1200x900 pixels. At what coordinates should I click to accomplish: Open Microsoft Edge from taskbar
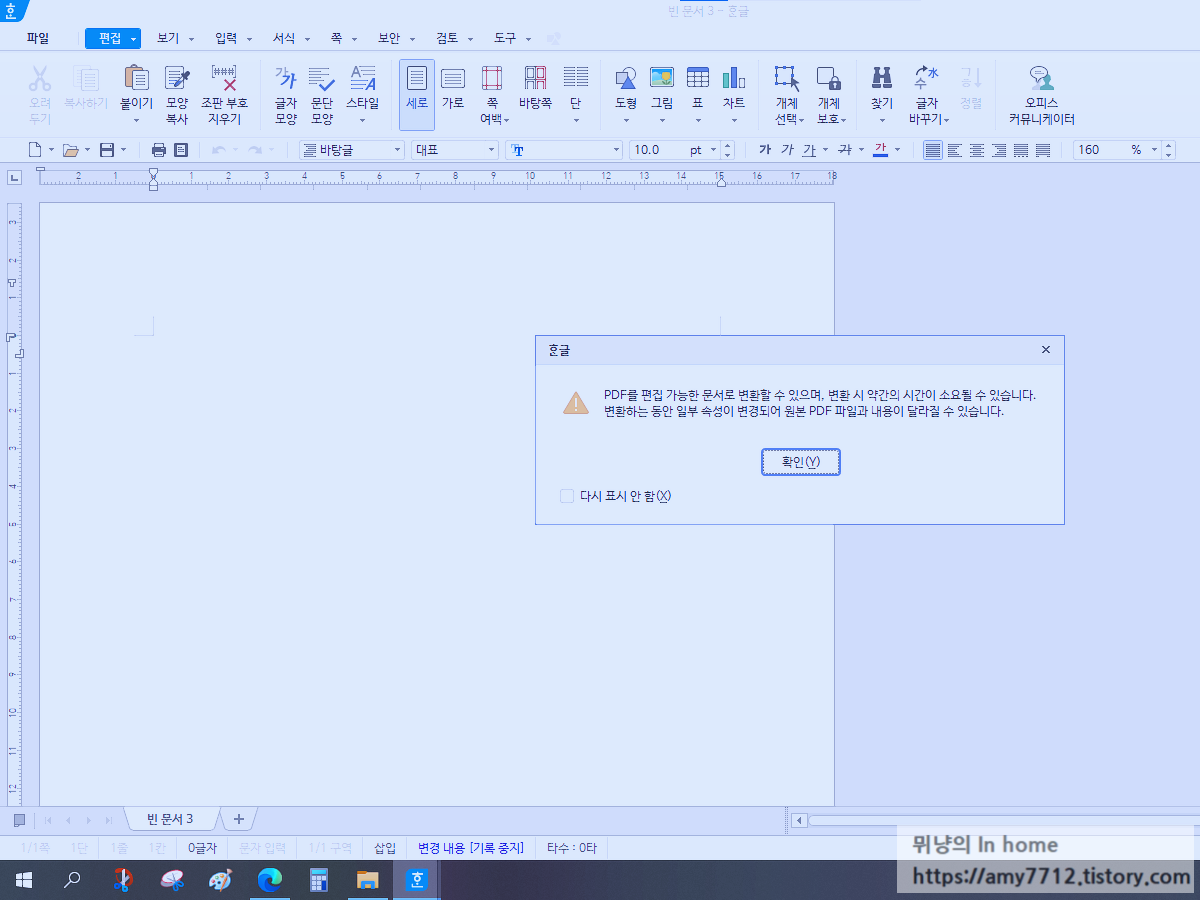point(270,880)
